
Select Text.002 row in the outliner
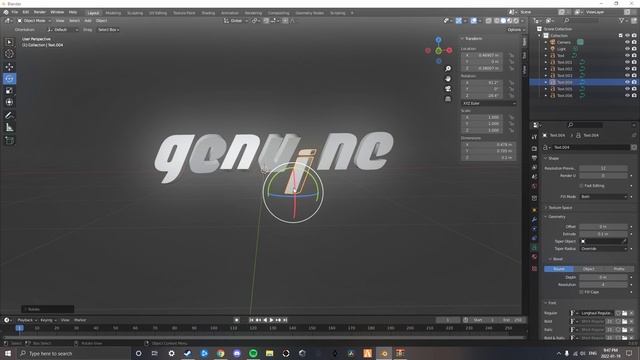(584, 69)
